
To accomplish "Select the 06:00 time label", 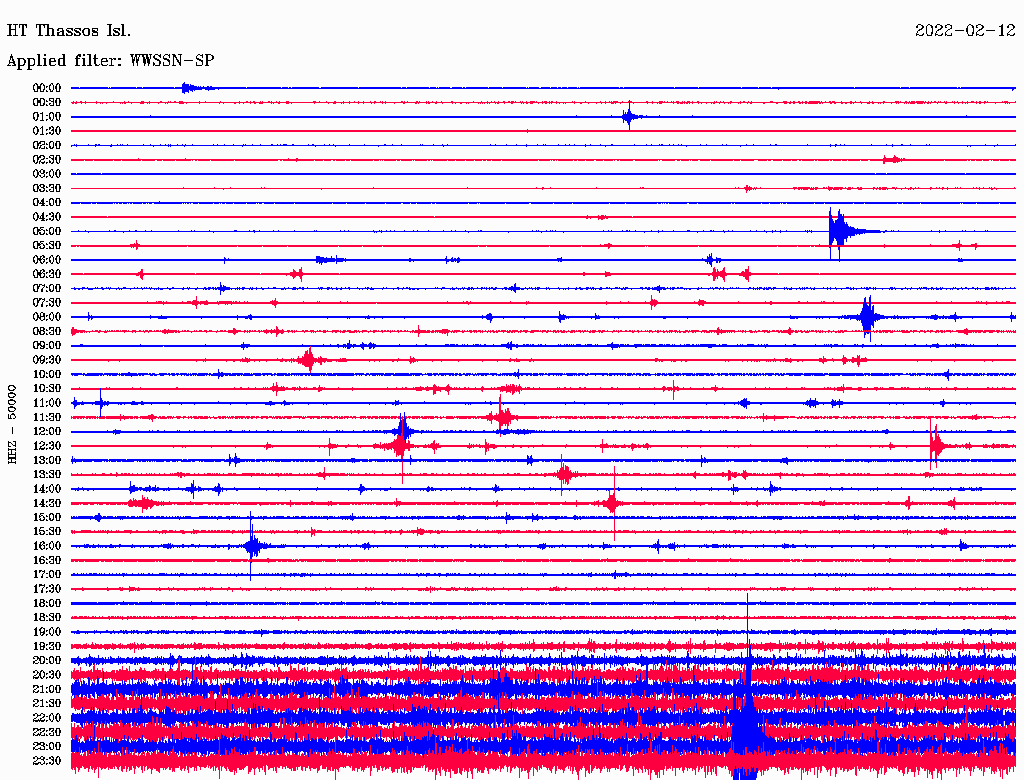I will (x=46, y=260).
